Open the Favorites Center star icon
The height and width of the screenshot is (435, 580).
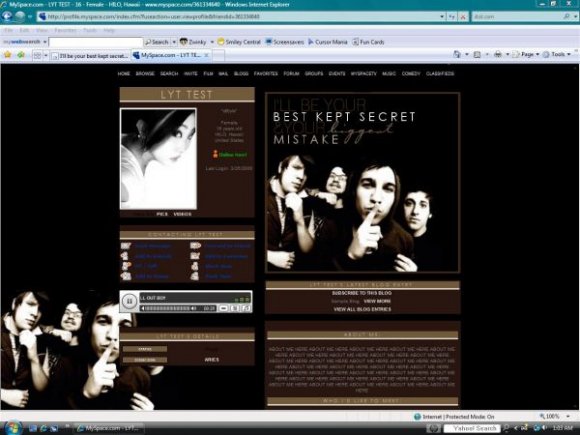tap(7, 55)
